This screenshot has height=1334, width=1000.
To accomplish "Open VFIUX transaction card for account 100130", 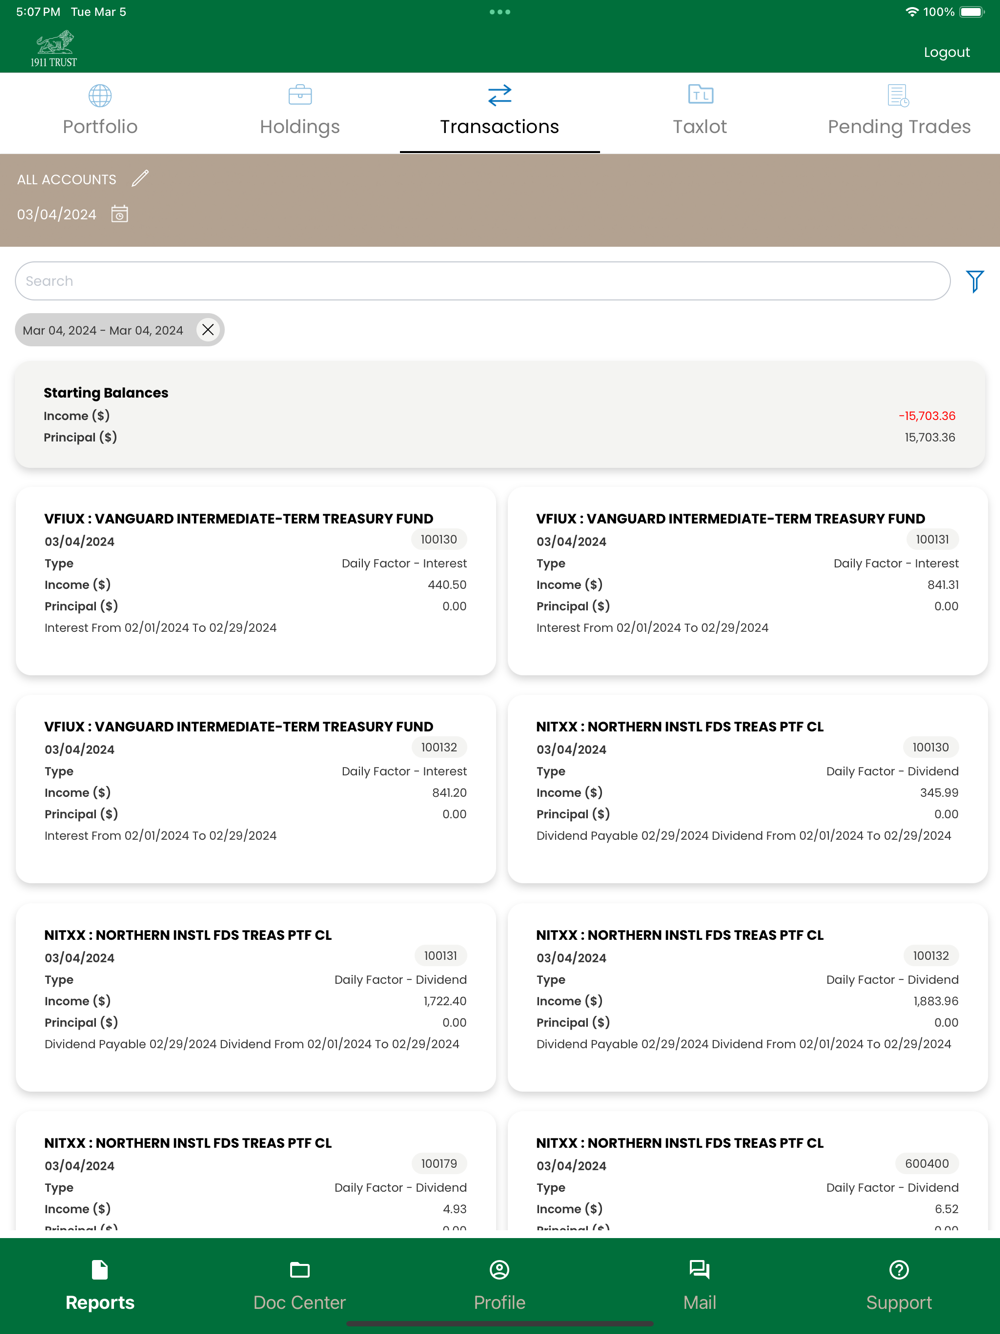I will (256, 581).
